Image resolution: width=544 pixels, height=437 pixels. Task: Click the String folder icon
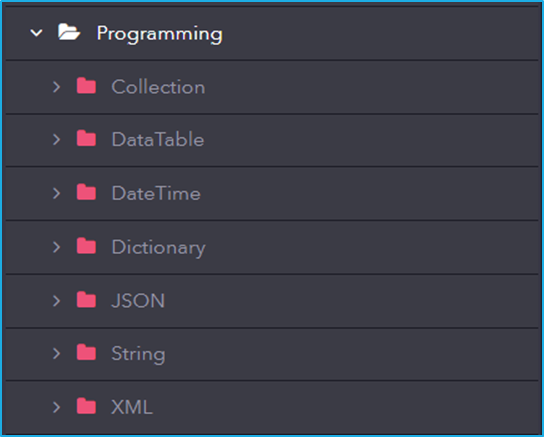pos(86,352)
